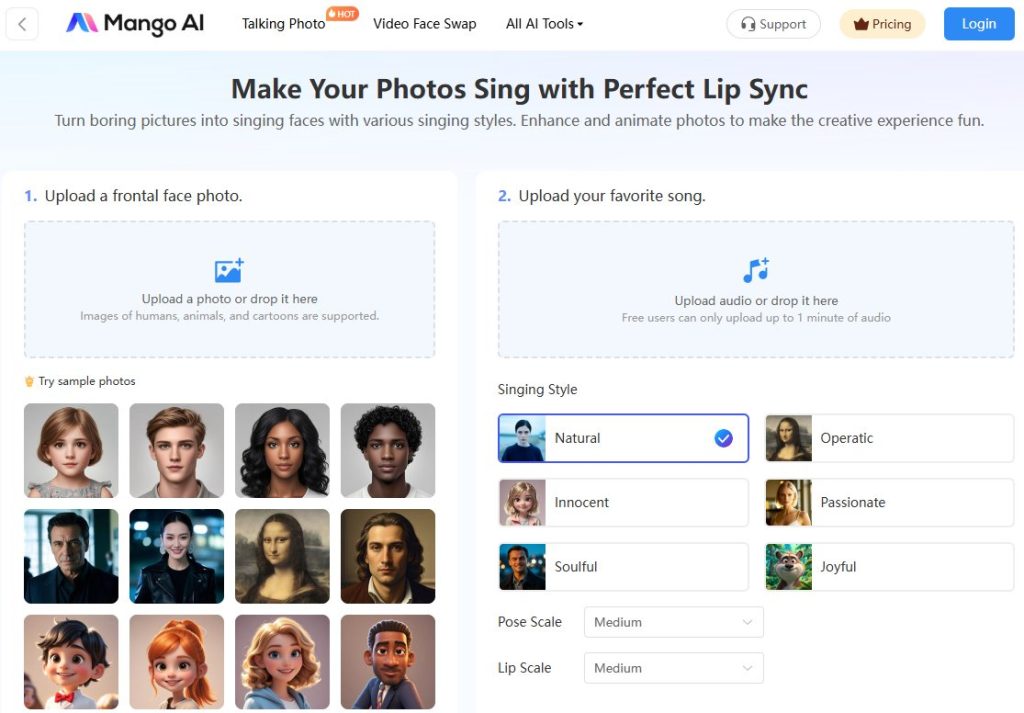
Task: Select the Soulful singing style
Action: click(623, 566)
